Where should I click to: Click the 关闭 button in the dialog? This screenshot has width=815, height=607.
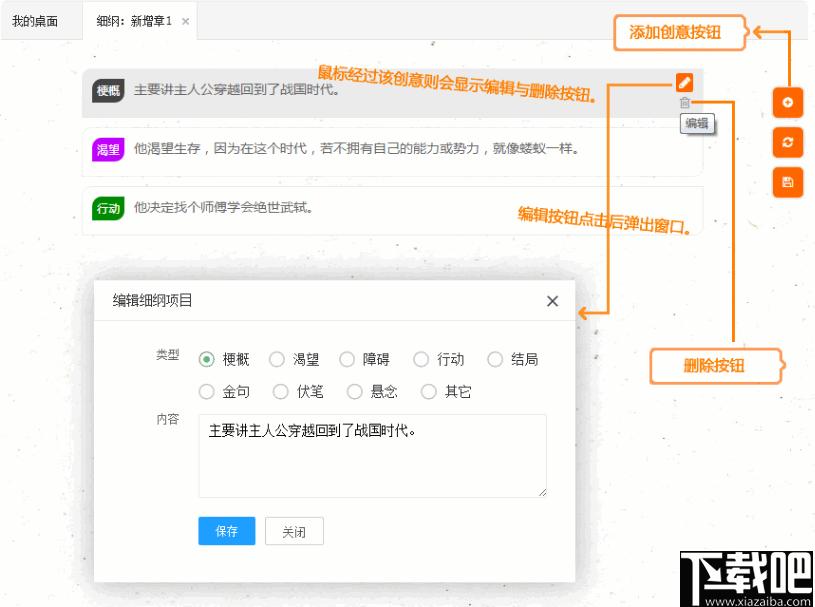294,531
